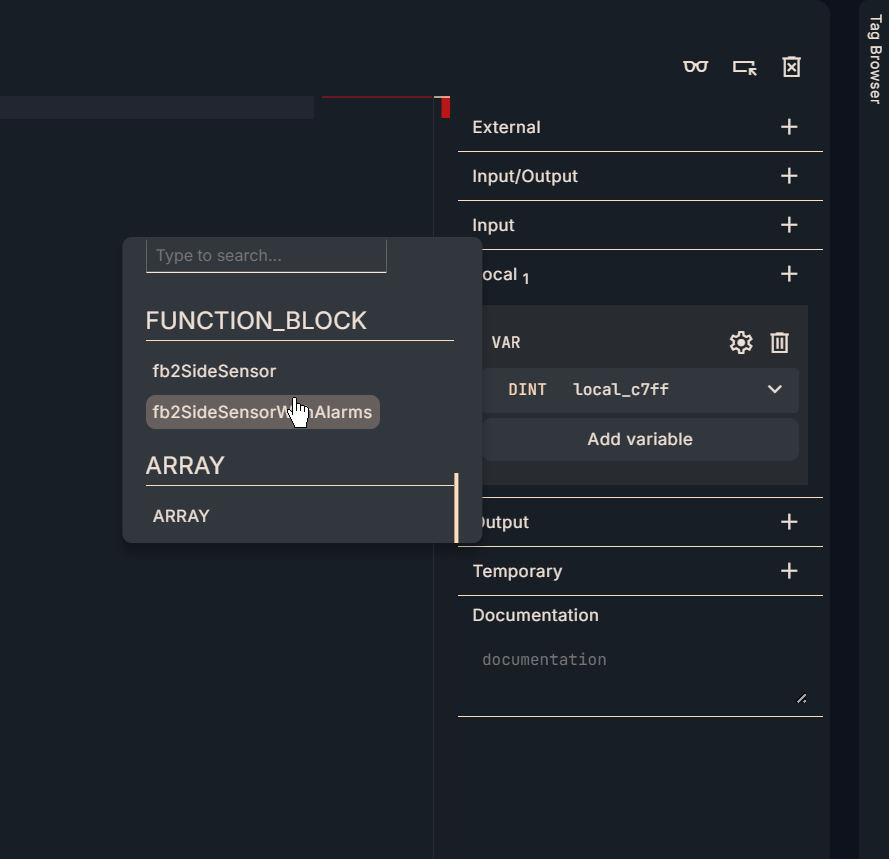The width and height of the screenshot is (889, 859).
Task: Select fb2SideSensor from type list
Action: [x=214, y=371]
